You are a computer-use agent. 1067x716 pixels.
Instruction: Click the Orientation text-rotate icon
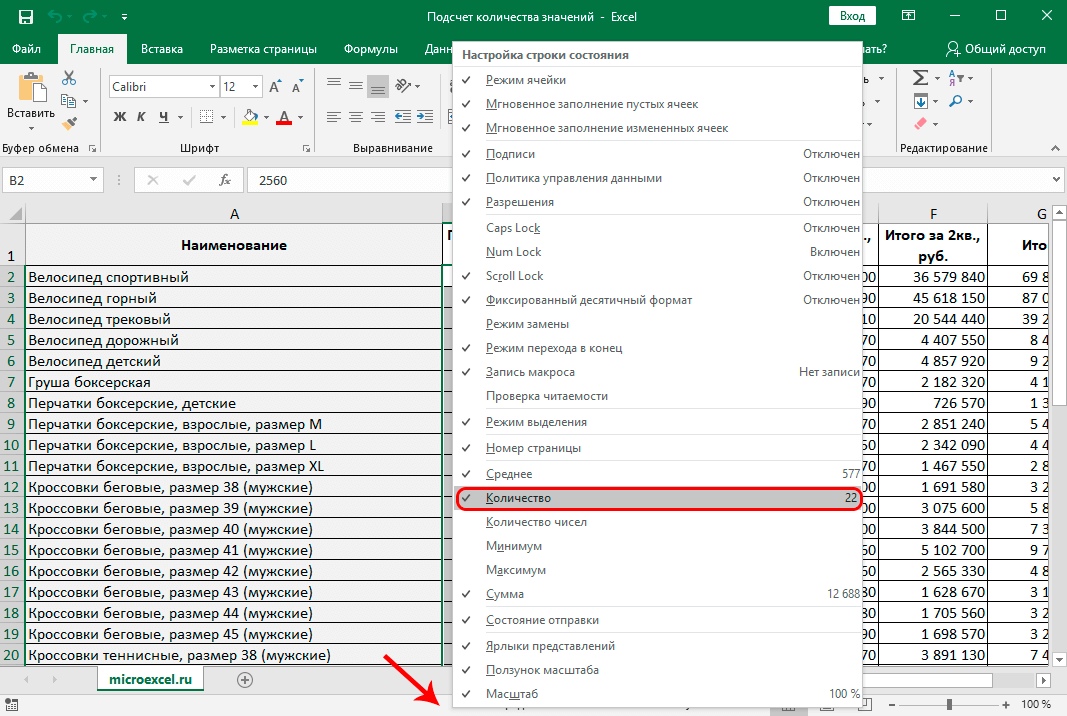click(x=404, y=86)
